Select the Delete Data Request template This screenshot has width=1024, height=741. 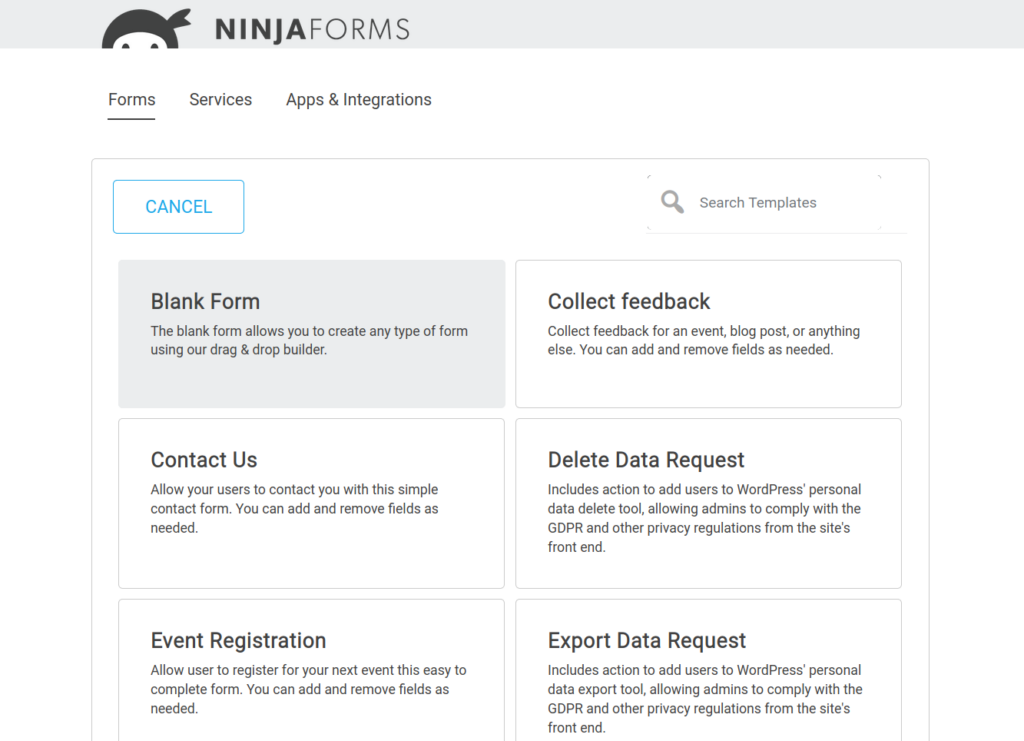(709, 503)
